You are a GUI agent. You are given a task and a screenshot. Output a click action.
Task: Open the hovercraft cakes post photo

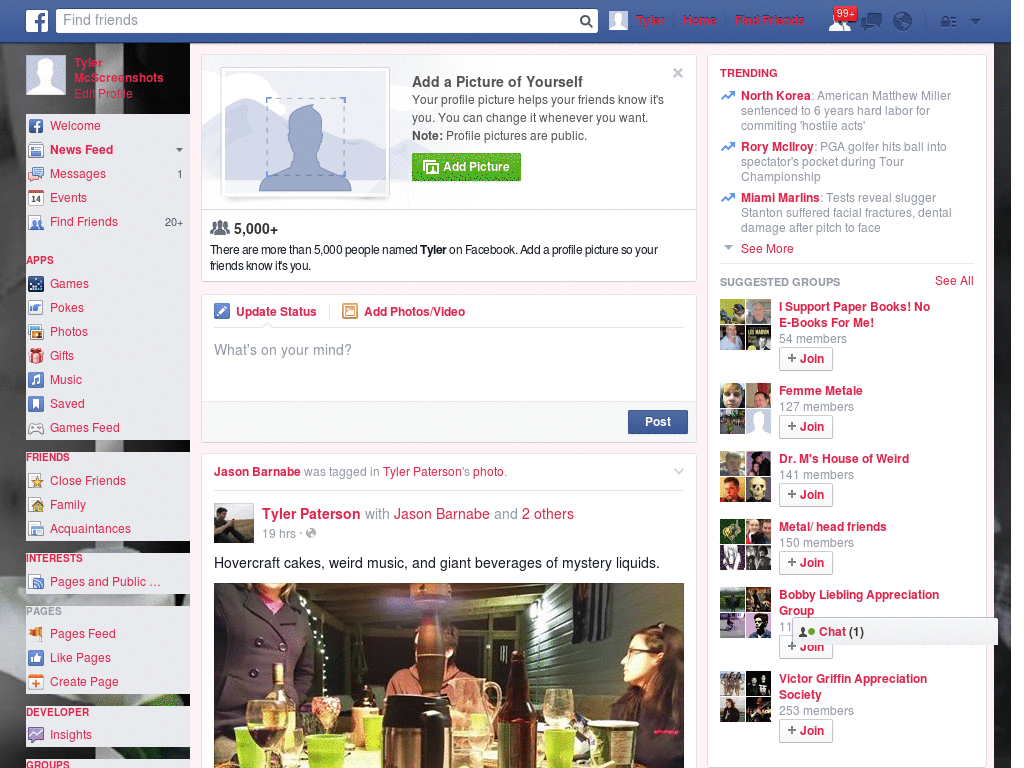(x=449, y=675)
